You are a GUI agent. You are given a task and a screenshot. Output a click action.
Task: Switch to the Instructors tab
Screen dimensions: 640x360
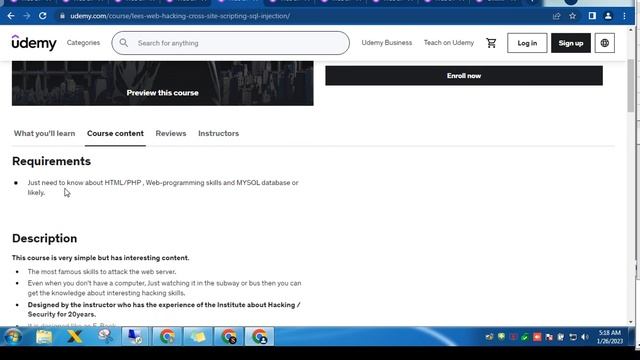[x=218, y=133]
